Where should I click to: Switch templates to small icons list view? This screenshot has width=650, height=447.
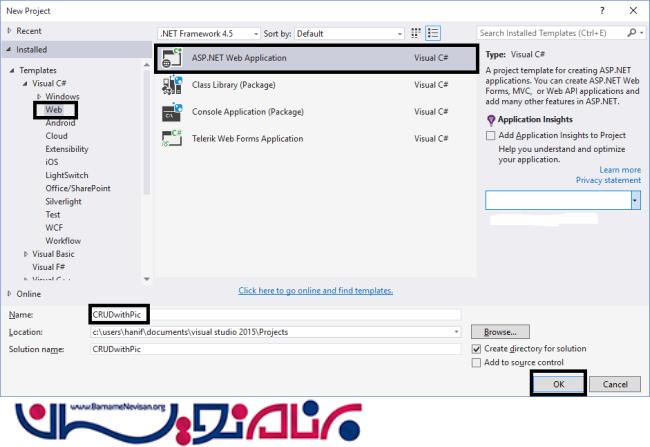[x=433, y=33]
